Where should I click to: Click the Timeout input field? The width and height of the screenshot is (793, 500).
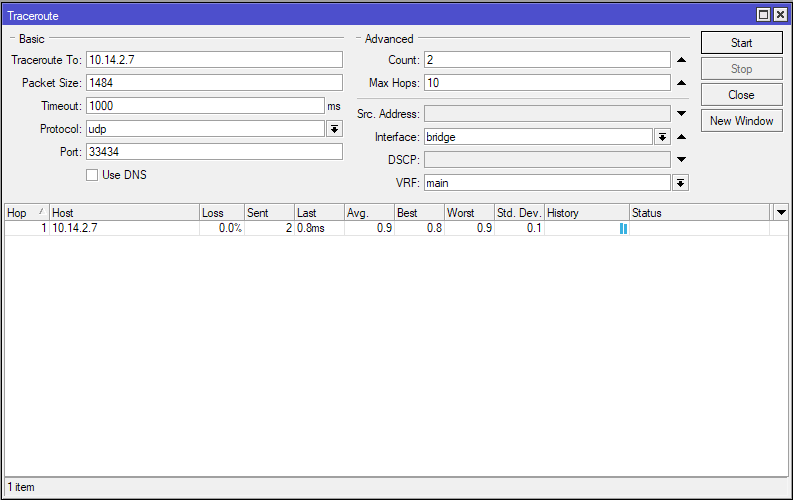click(205, 106)
